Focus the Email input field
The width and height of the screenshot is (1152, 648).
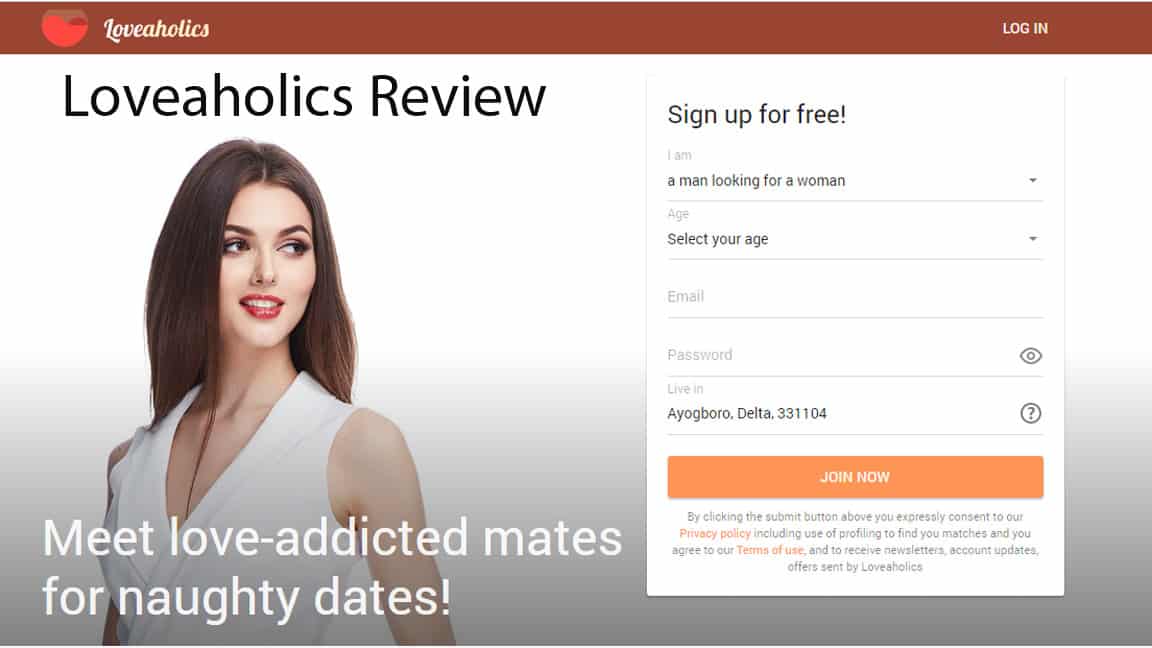855,298
